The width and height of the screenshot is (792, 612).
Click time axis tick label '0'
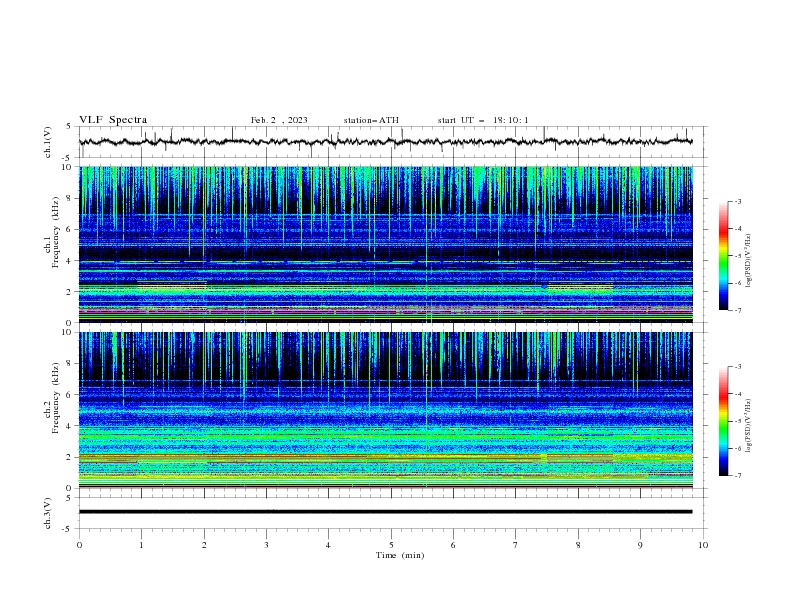(x=79, y=545)
